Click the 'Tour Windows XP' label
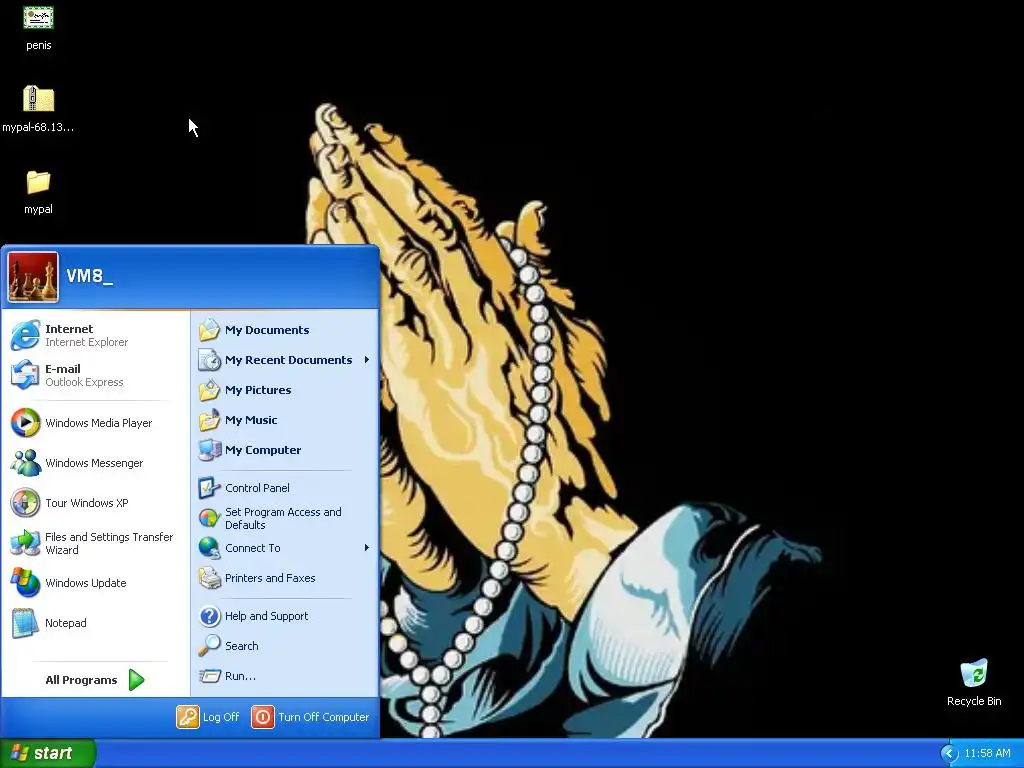This screenshot has width=1024, height=768. pos(87,503)
